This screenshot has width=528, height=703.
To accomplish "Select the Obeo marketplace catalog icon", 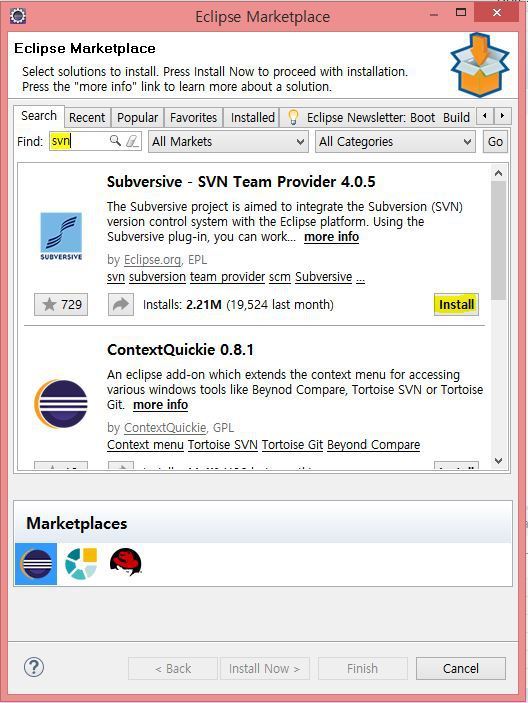I will [x=81, y=564].
